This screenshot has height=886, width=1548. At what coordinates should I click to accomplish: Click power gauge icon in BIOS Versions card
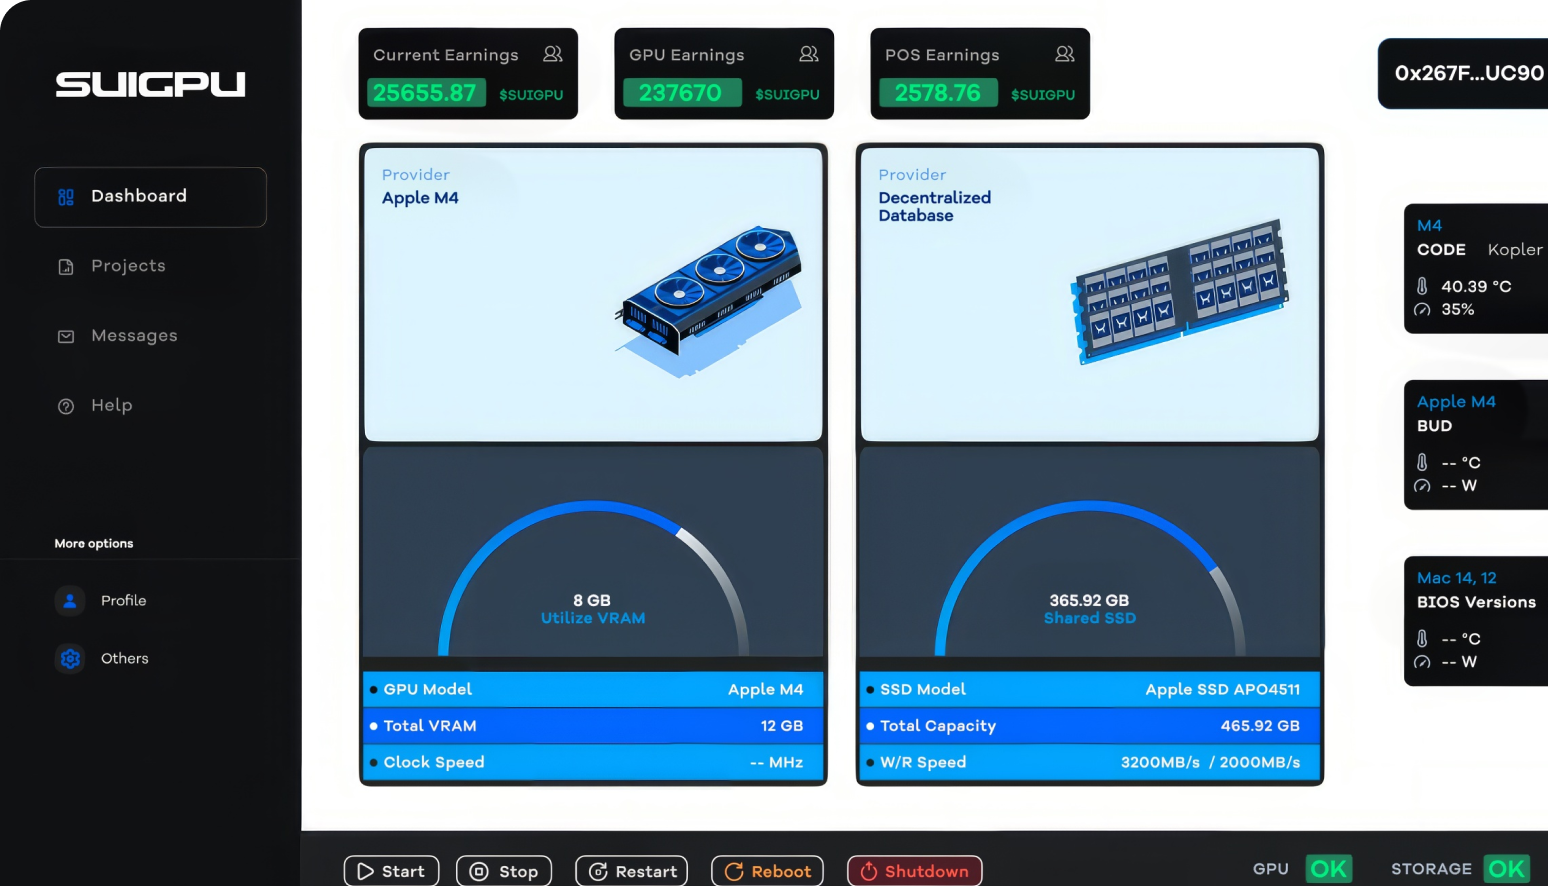tap(1422, 662)
